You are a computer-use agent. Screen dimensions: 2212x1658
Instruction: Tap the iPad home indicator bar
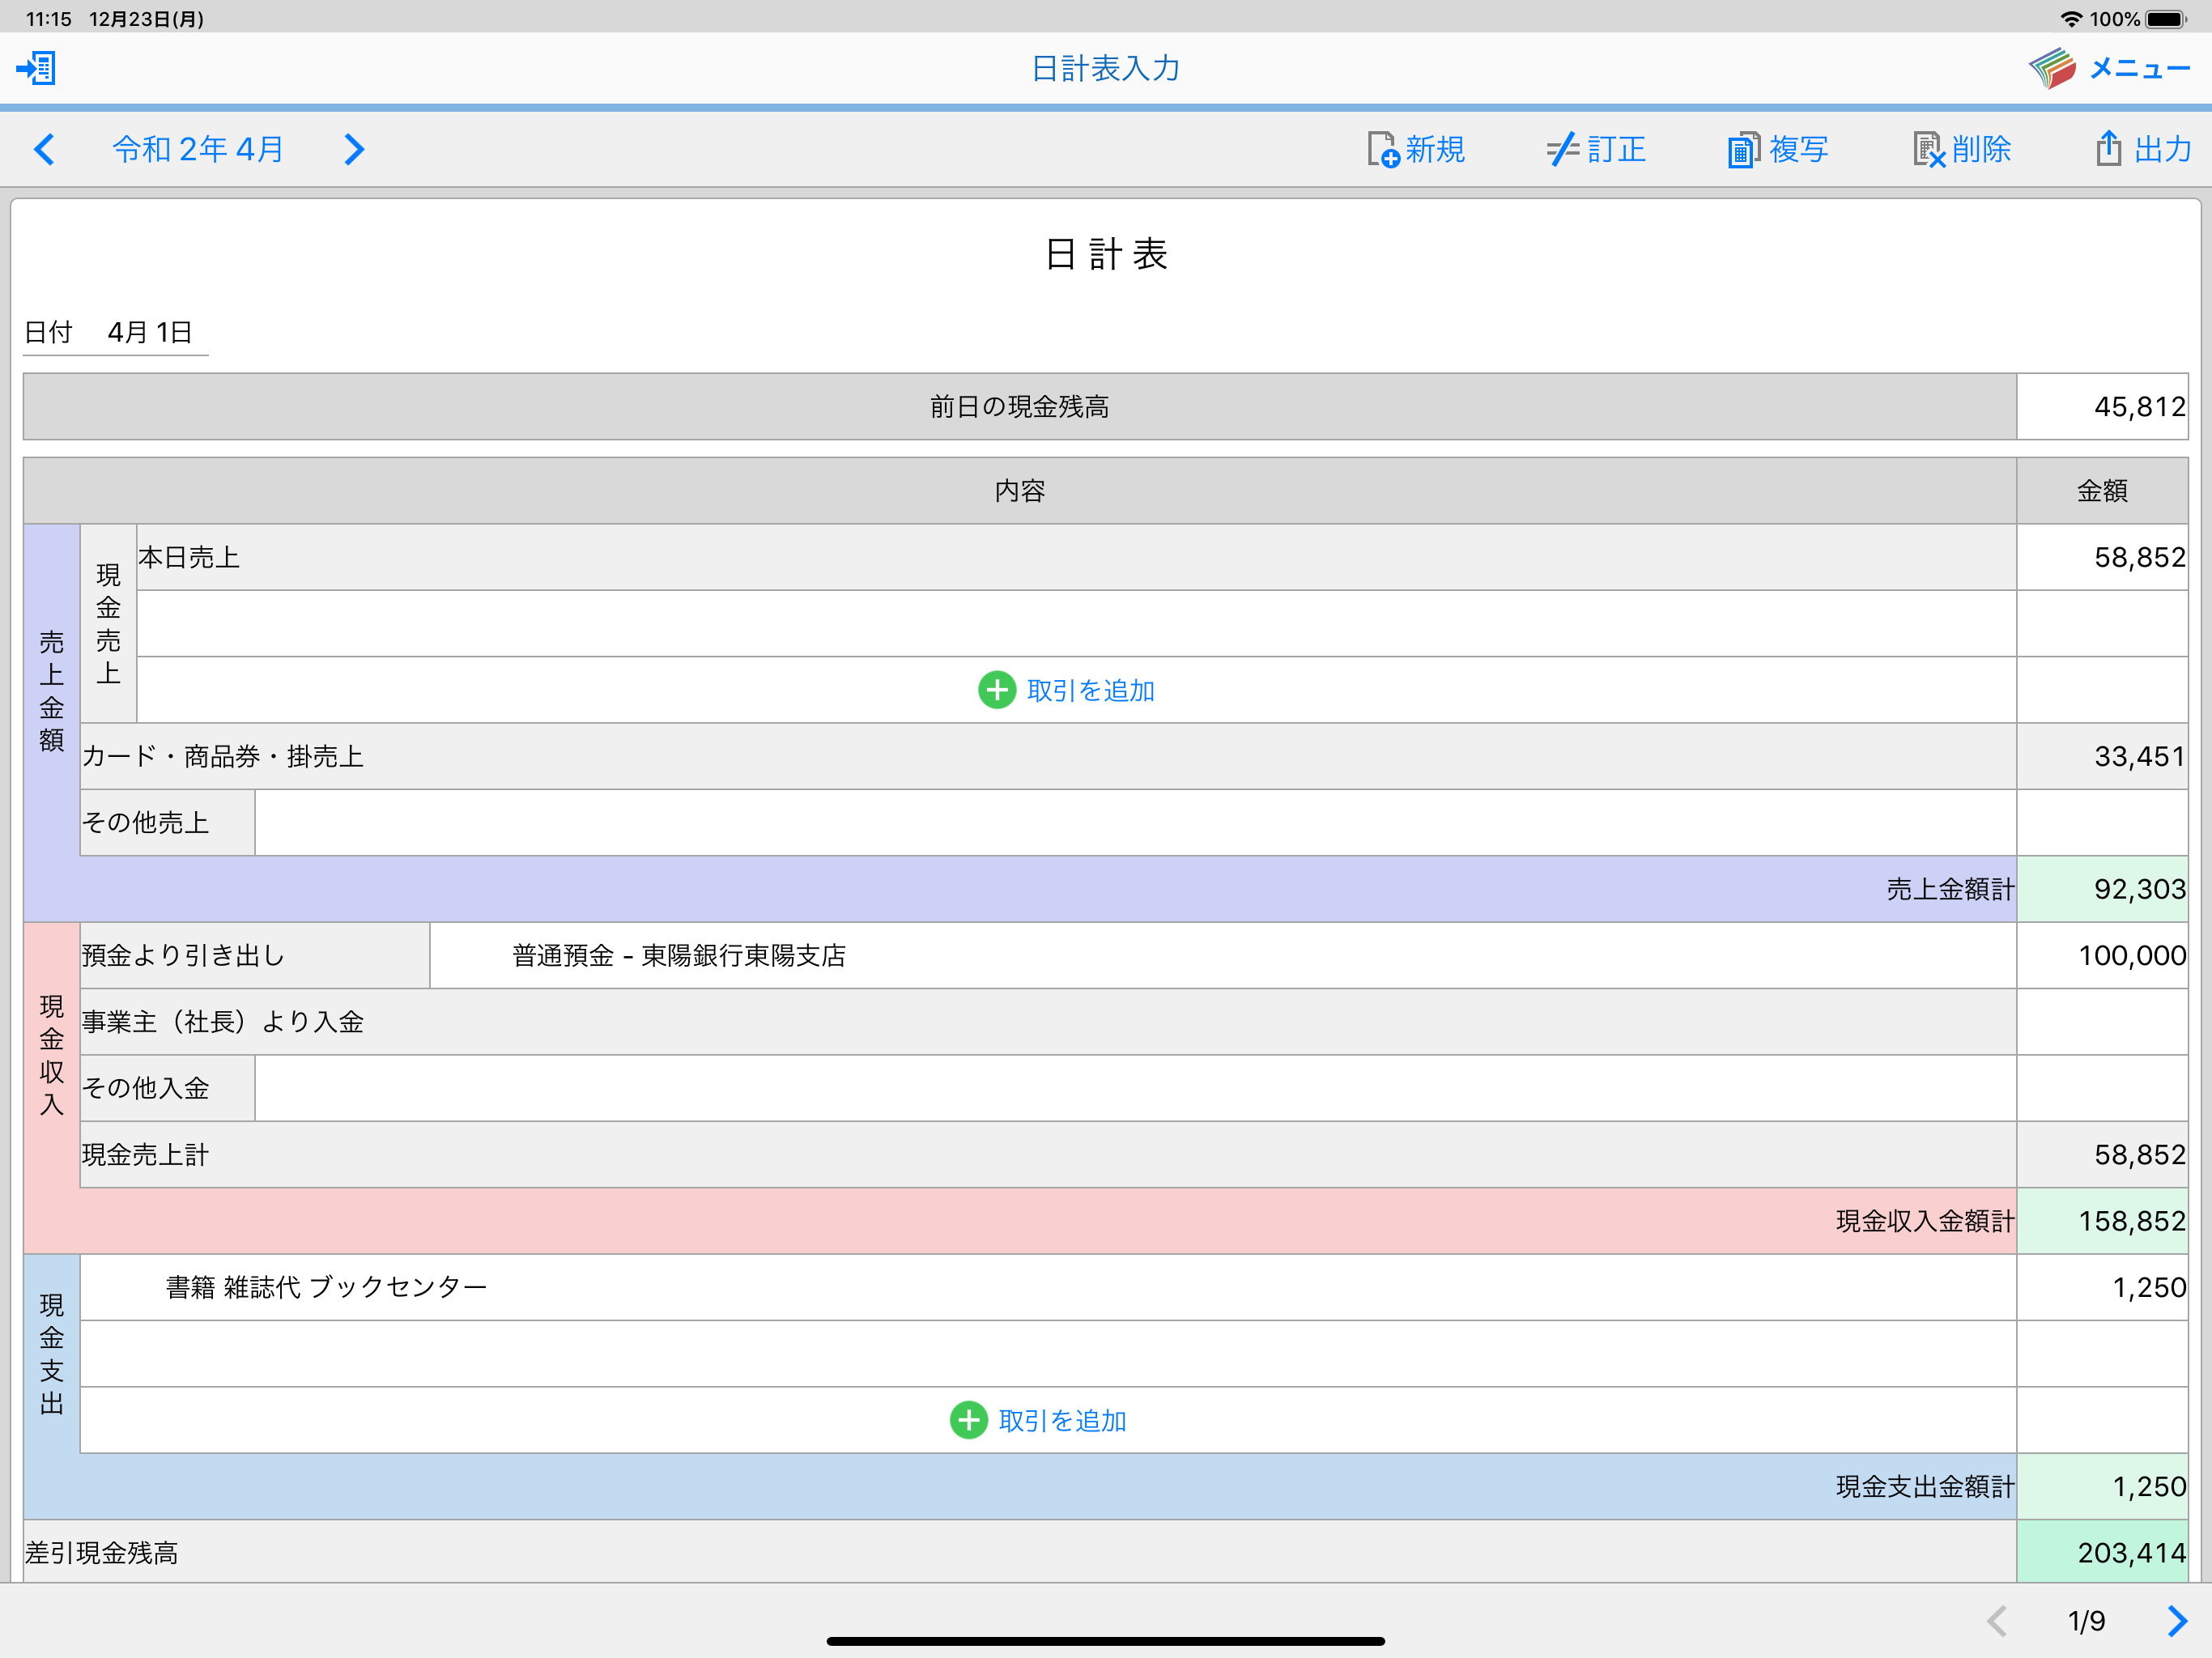1106,1641
